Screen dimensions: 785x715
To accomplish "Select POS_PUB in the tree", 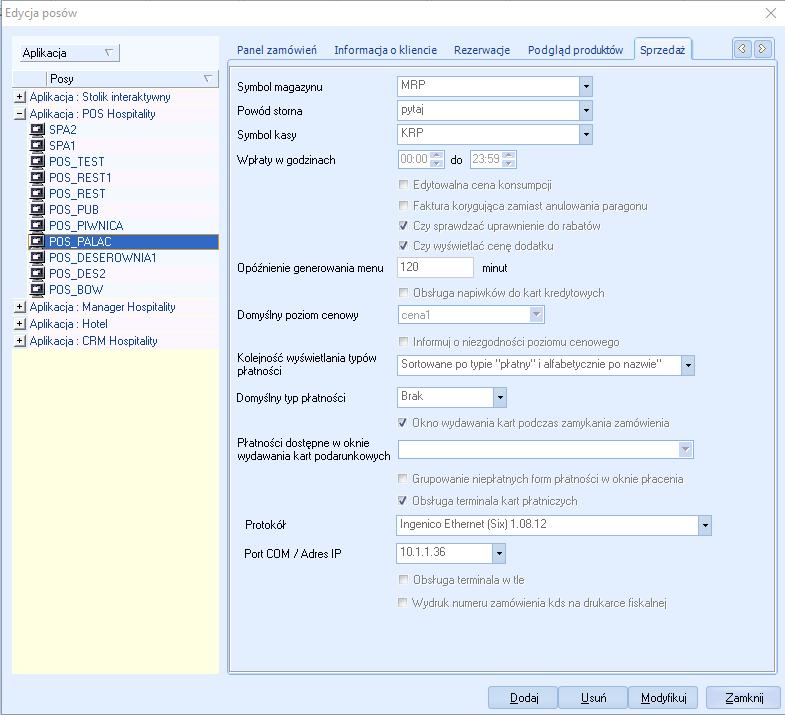I will click(74, 210).
